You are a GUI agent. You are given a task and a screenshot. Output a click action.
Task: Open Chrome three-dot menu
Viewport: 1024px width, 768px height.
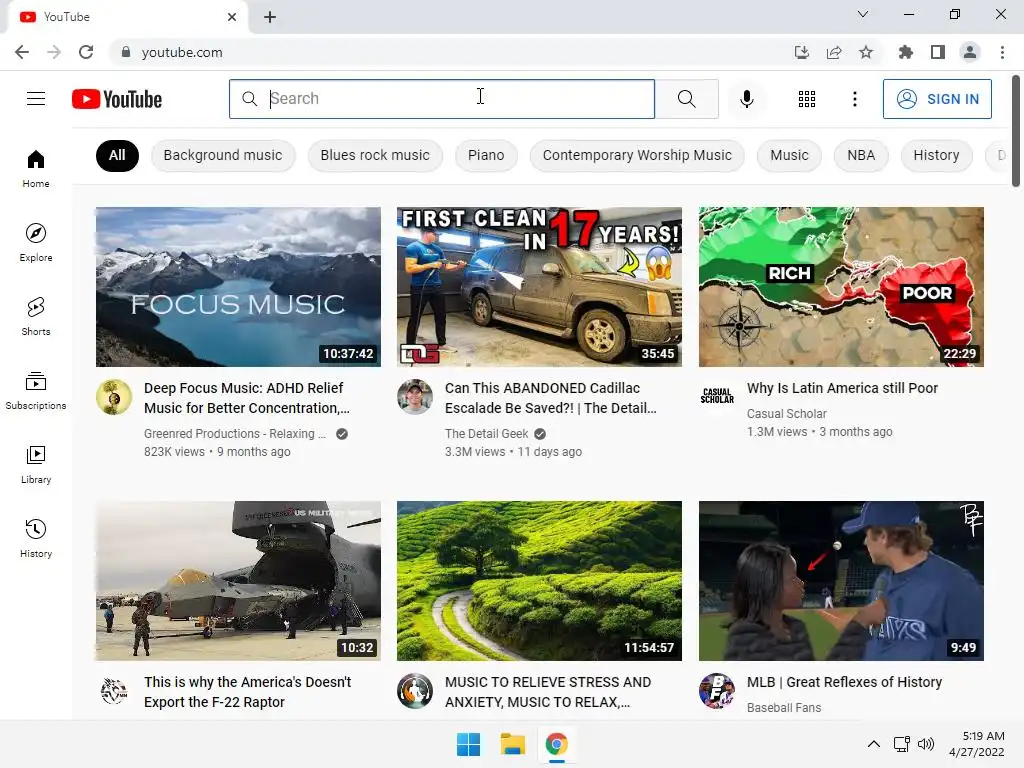pos(1002,52)
